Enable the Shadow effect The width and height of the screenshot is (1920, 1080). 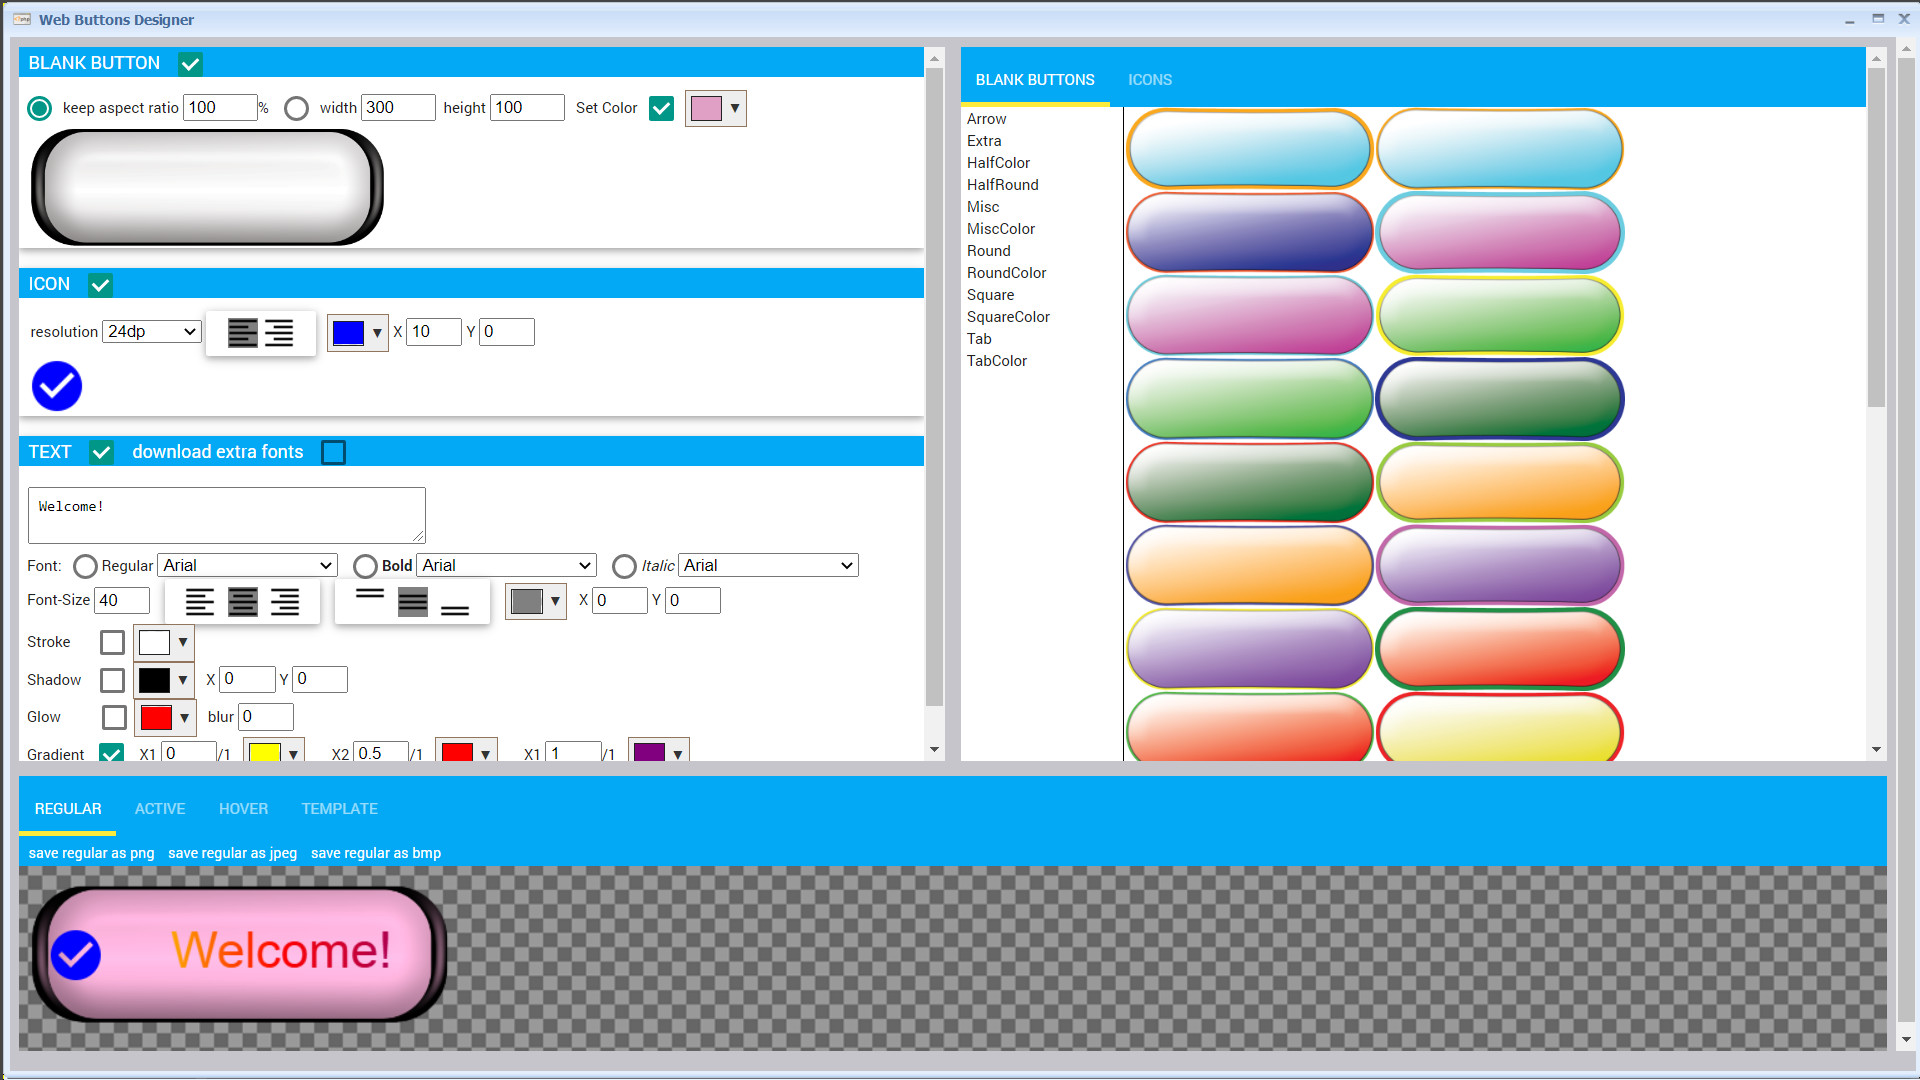pos(112,680)
